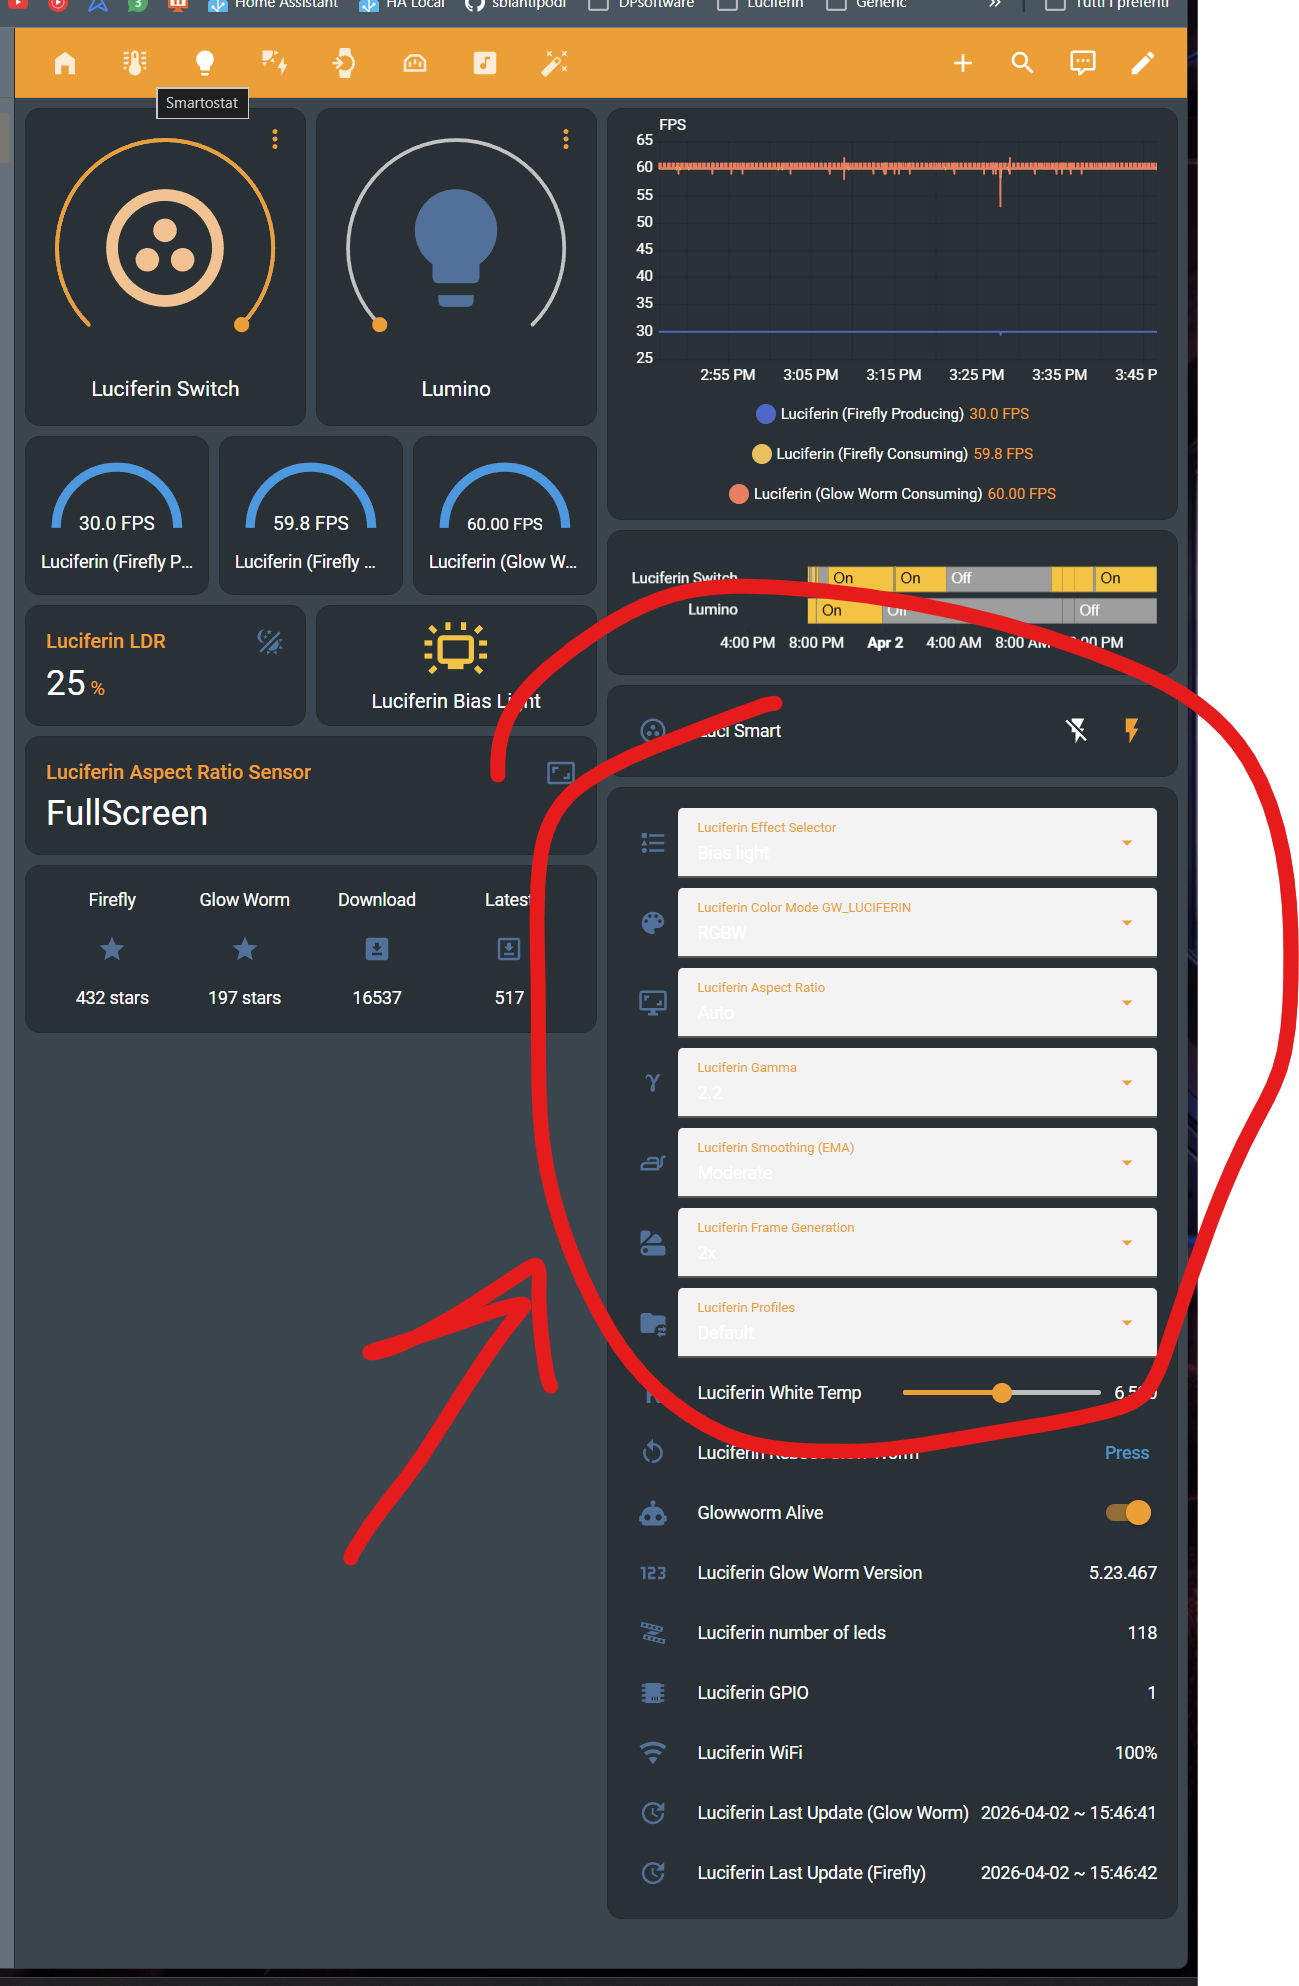Edit dashboard with the pencil icon
1299x1986 pixels.
pos(1142,63)
